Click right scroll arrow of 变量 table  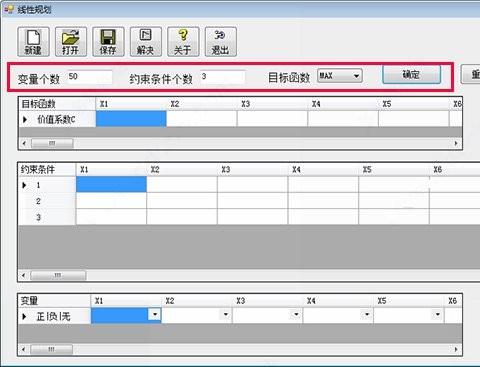pyautogui.click(x=456, y=349)
